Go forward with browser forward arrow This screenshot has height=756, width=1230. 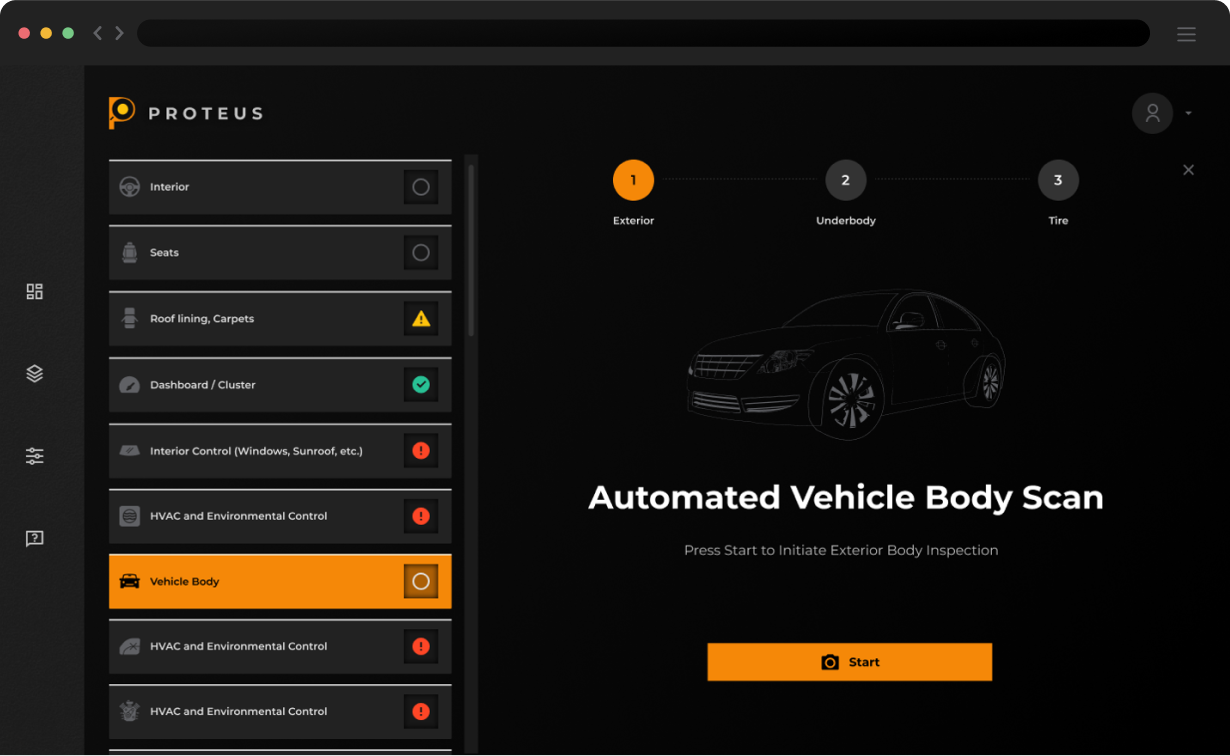pos(119,33)
